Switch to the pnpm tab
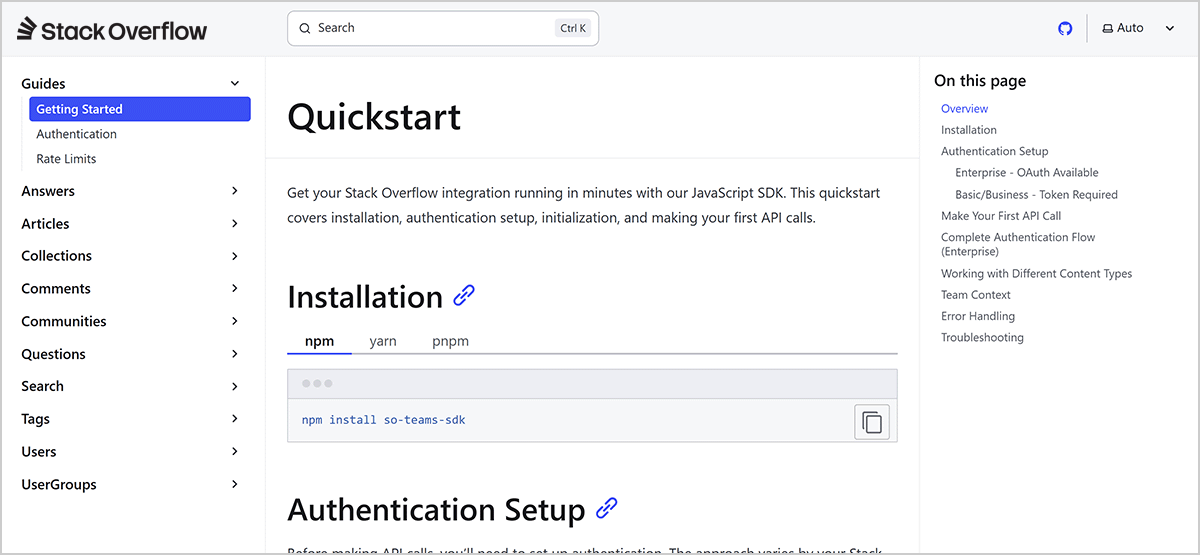Viewport: 1200px width, 555px height. tap(450, 341)
